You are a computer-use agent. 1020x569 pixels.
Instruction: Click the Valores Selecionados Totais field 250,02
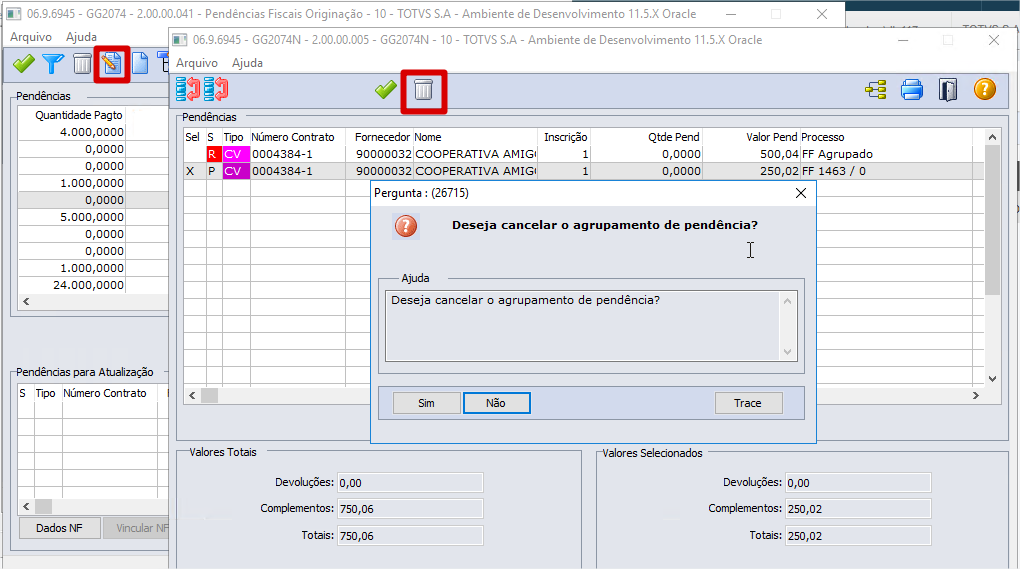tap(858, 536)
